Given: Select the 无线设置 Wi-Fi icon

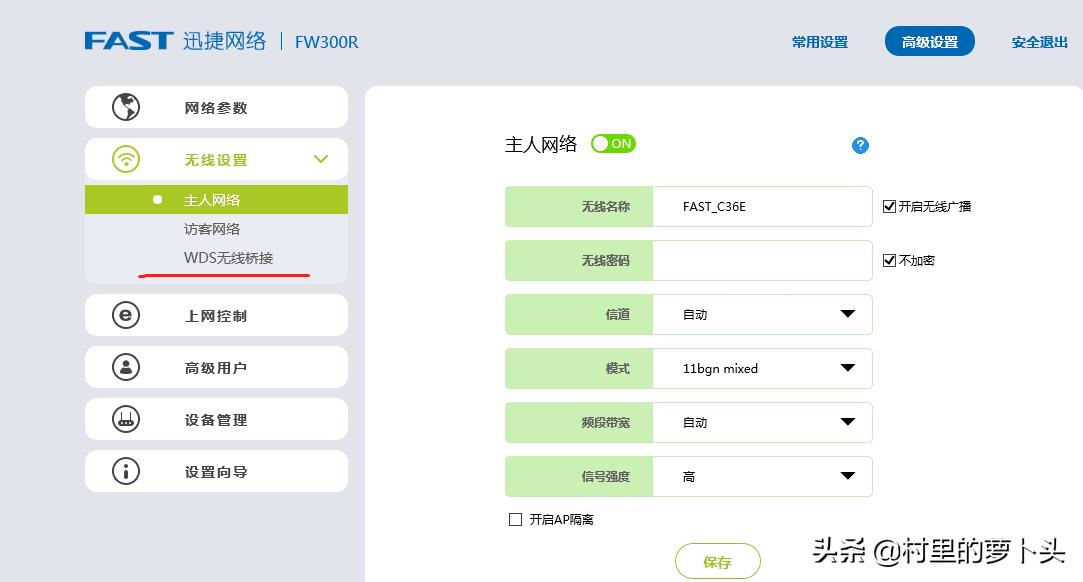Looking at the screenshot, I should pos(124,158).
